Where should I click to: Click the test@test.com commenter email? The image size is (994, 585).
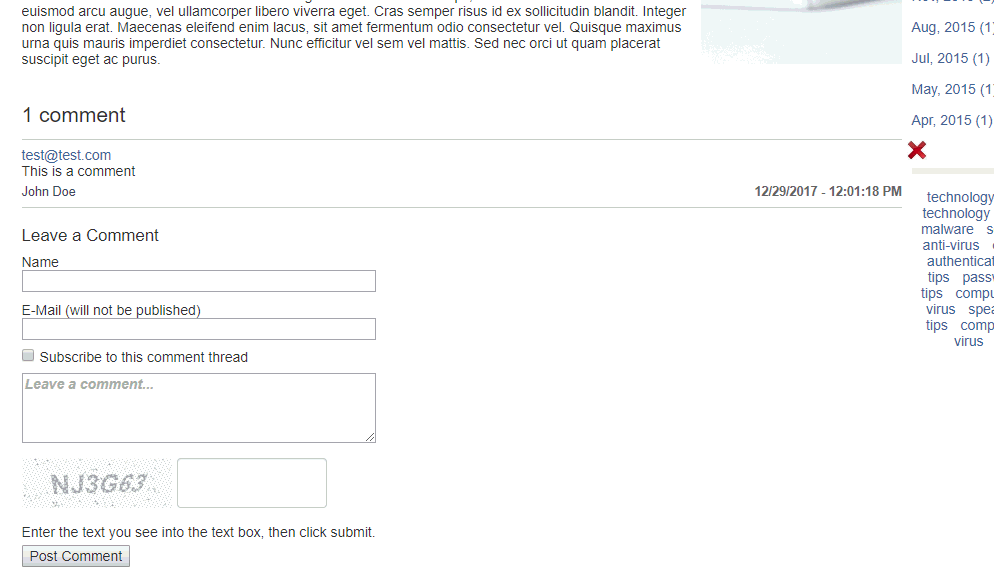(x=67, y=155)
